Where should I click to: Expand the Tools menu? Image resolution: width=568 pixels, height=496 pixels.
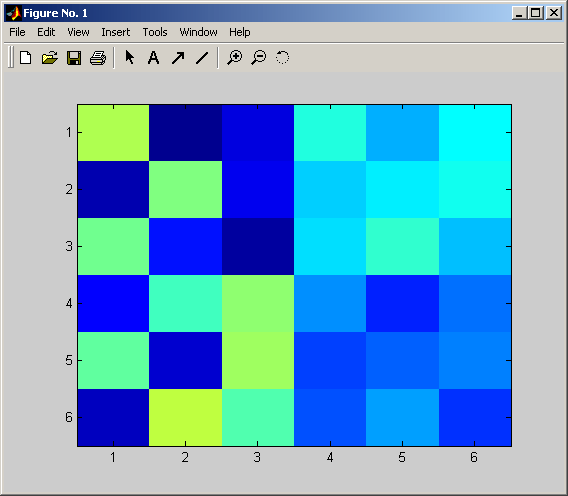pos(155,32)
